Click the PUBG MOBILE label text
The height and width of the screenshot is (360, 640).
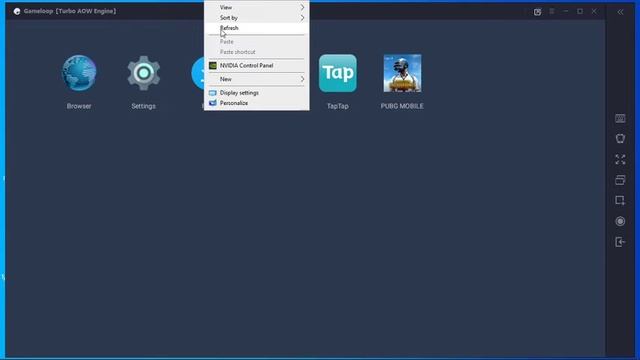click(402, 106)
